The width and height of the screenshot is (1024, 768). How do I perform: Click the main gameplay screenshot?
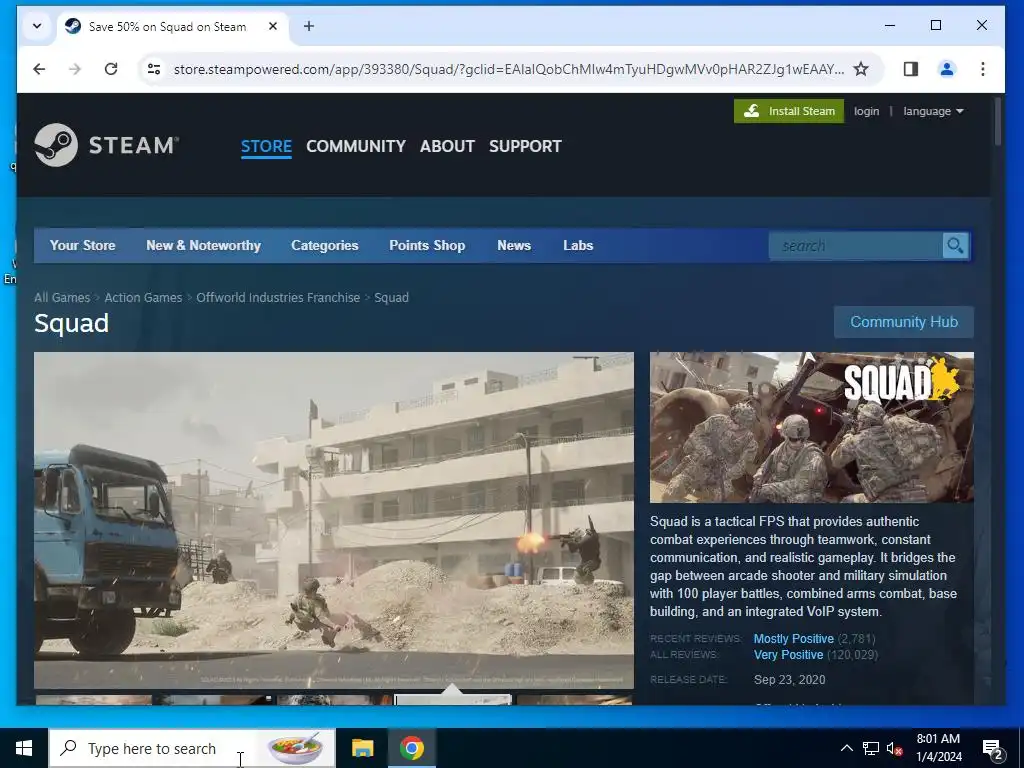click(334, 520)
